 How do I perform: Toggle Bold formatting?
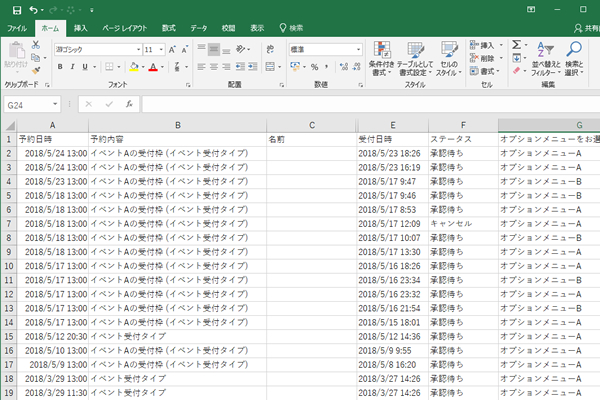(x=60, y=67)
